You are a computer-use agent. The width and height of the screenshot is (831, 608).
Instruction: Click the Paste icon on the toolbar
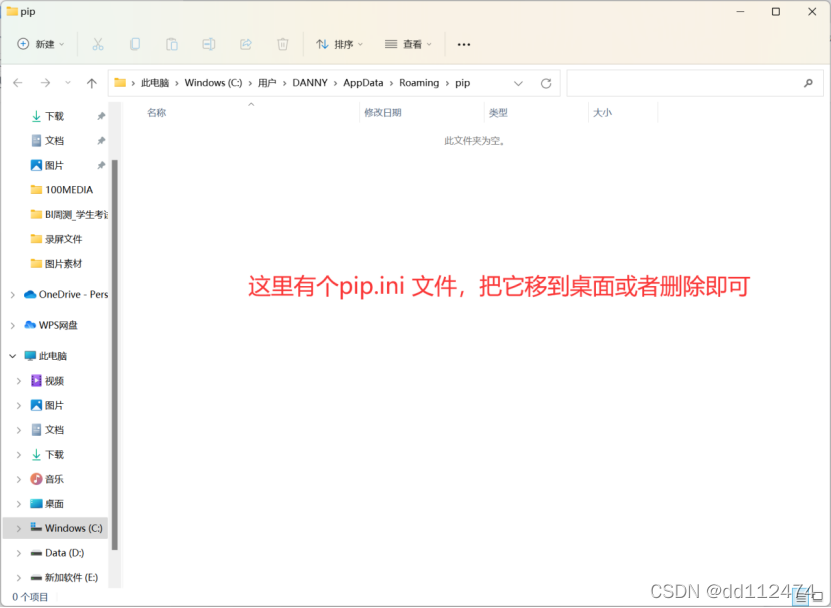pos(172,44)
